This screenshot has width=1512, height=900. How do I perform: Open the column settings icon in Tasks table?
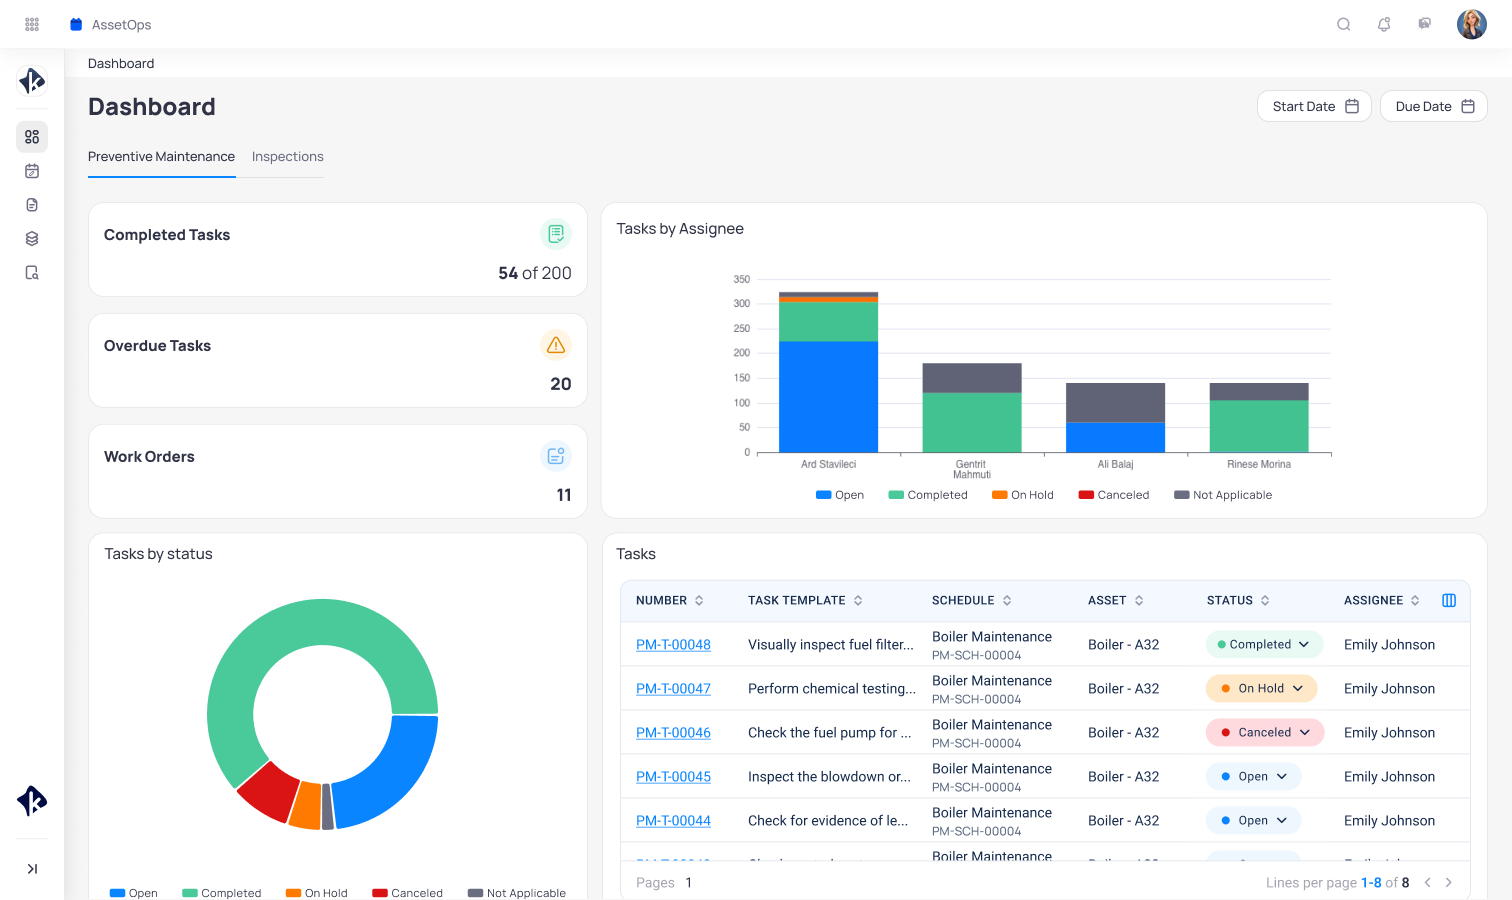1449,600
